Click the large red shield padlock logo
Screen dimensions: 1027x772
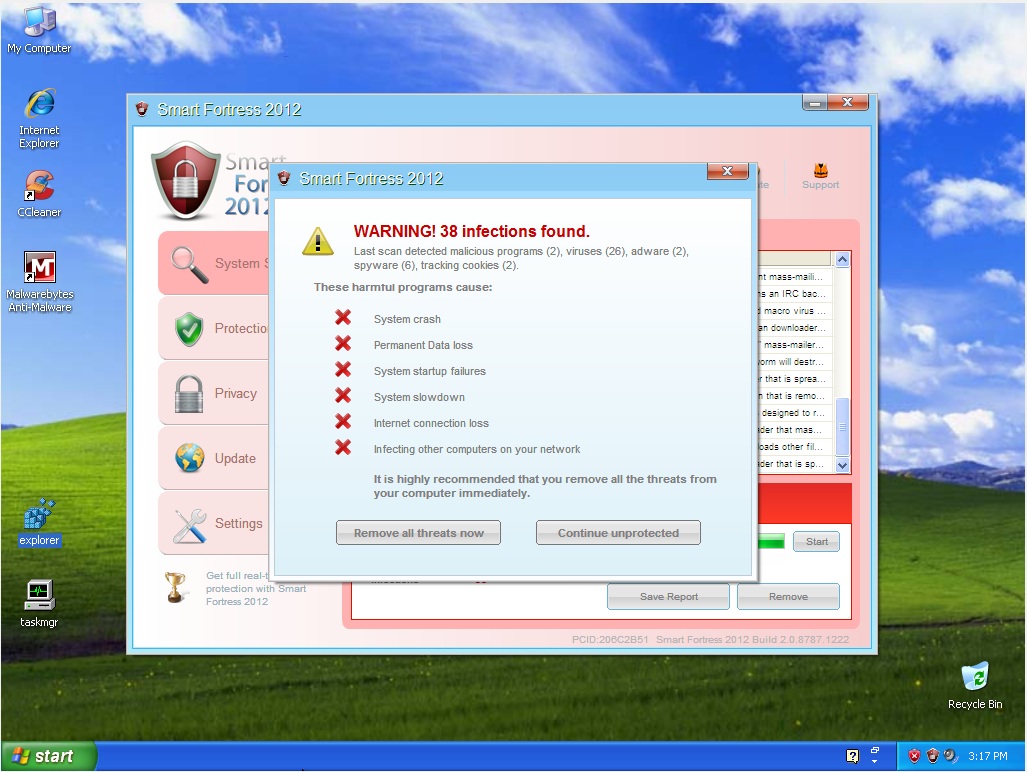(x=186, y=180)
